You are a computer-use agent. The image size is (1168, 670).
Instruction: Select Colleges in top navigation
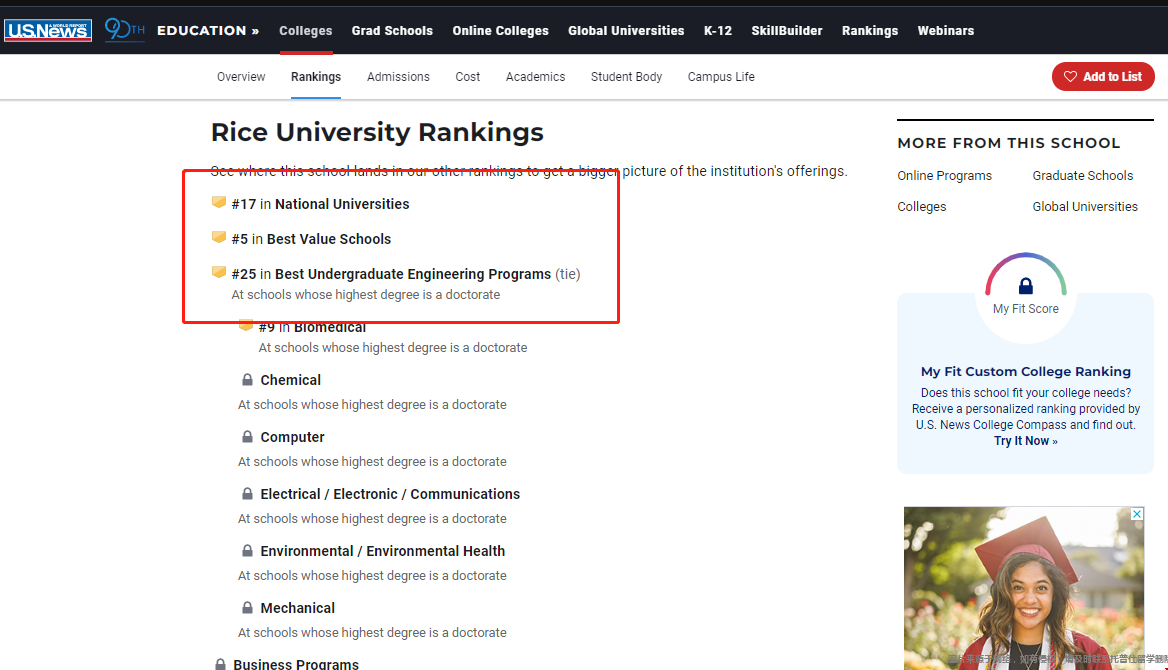coord(305,31)
